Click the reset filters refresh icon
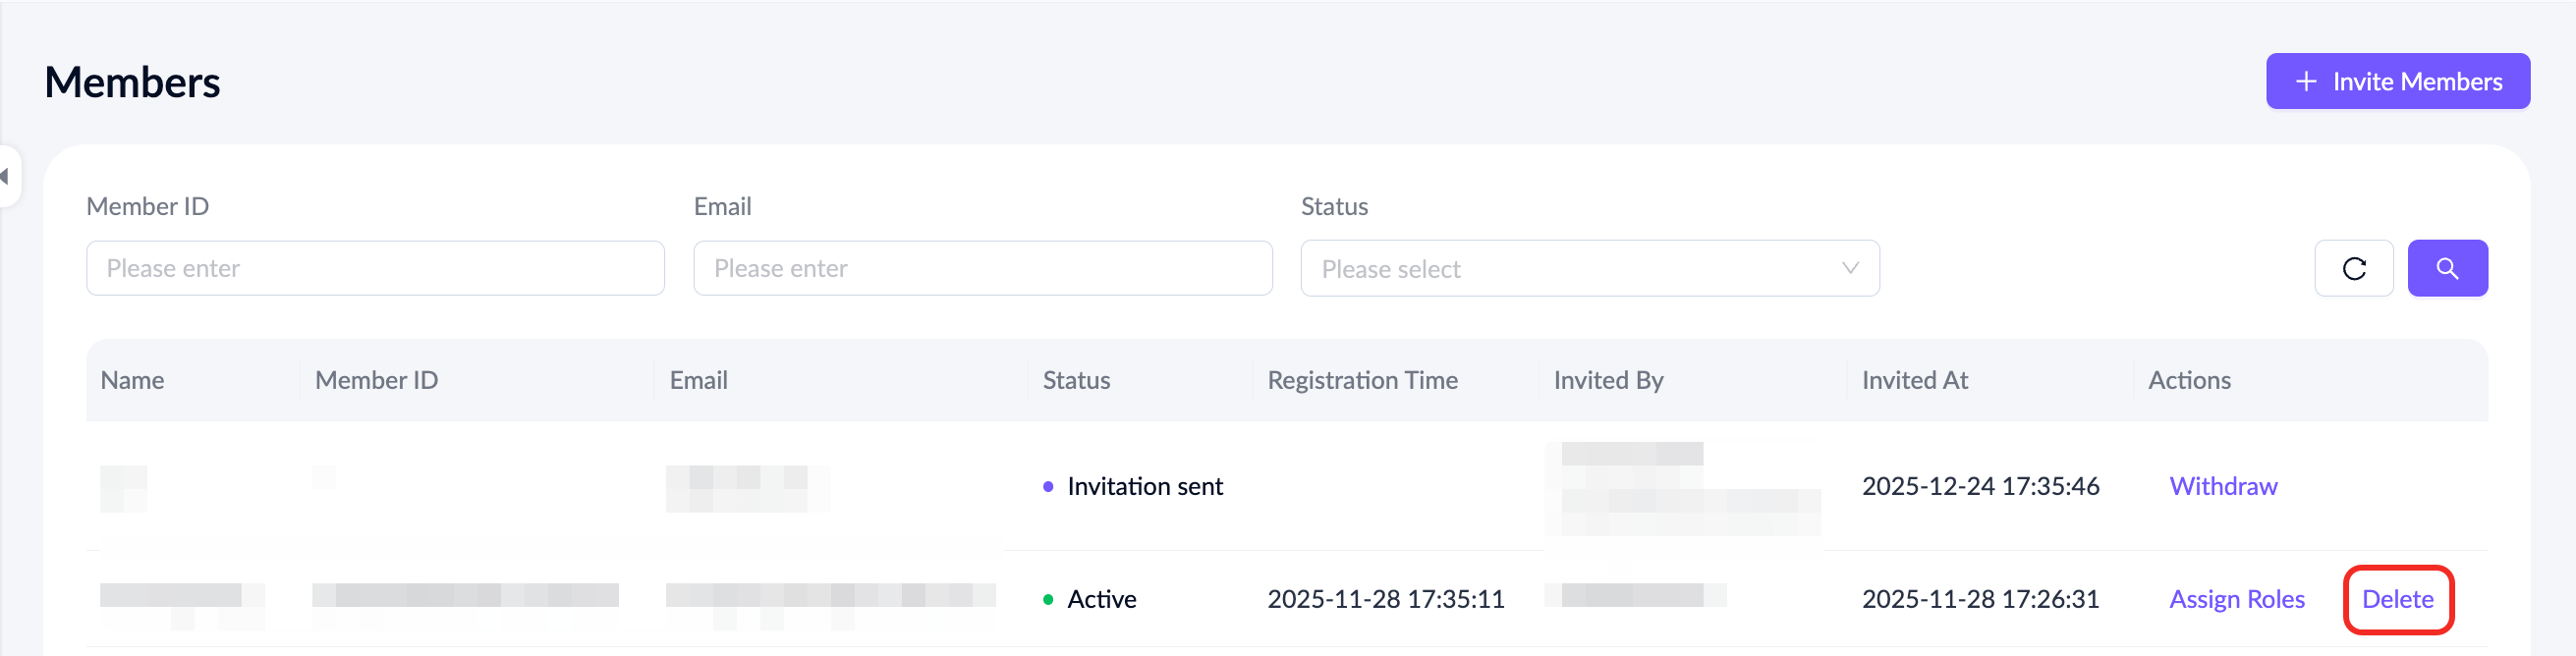2576x656 pixels. pyautogui.click(x=2353, y=268)
